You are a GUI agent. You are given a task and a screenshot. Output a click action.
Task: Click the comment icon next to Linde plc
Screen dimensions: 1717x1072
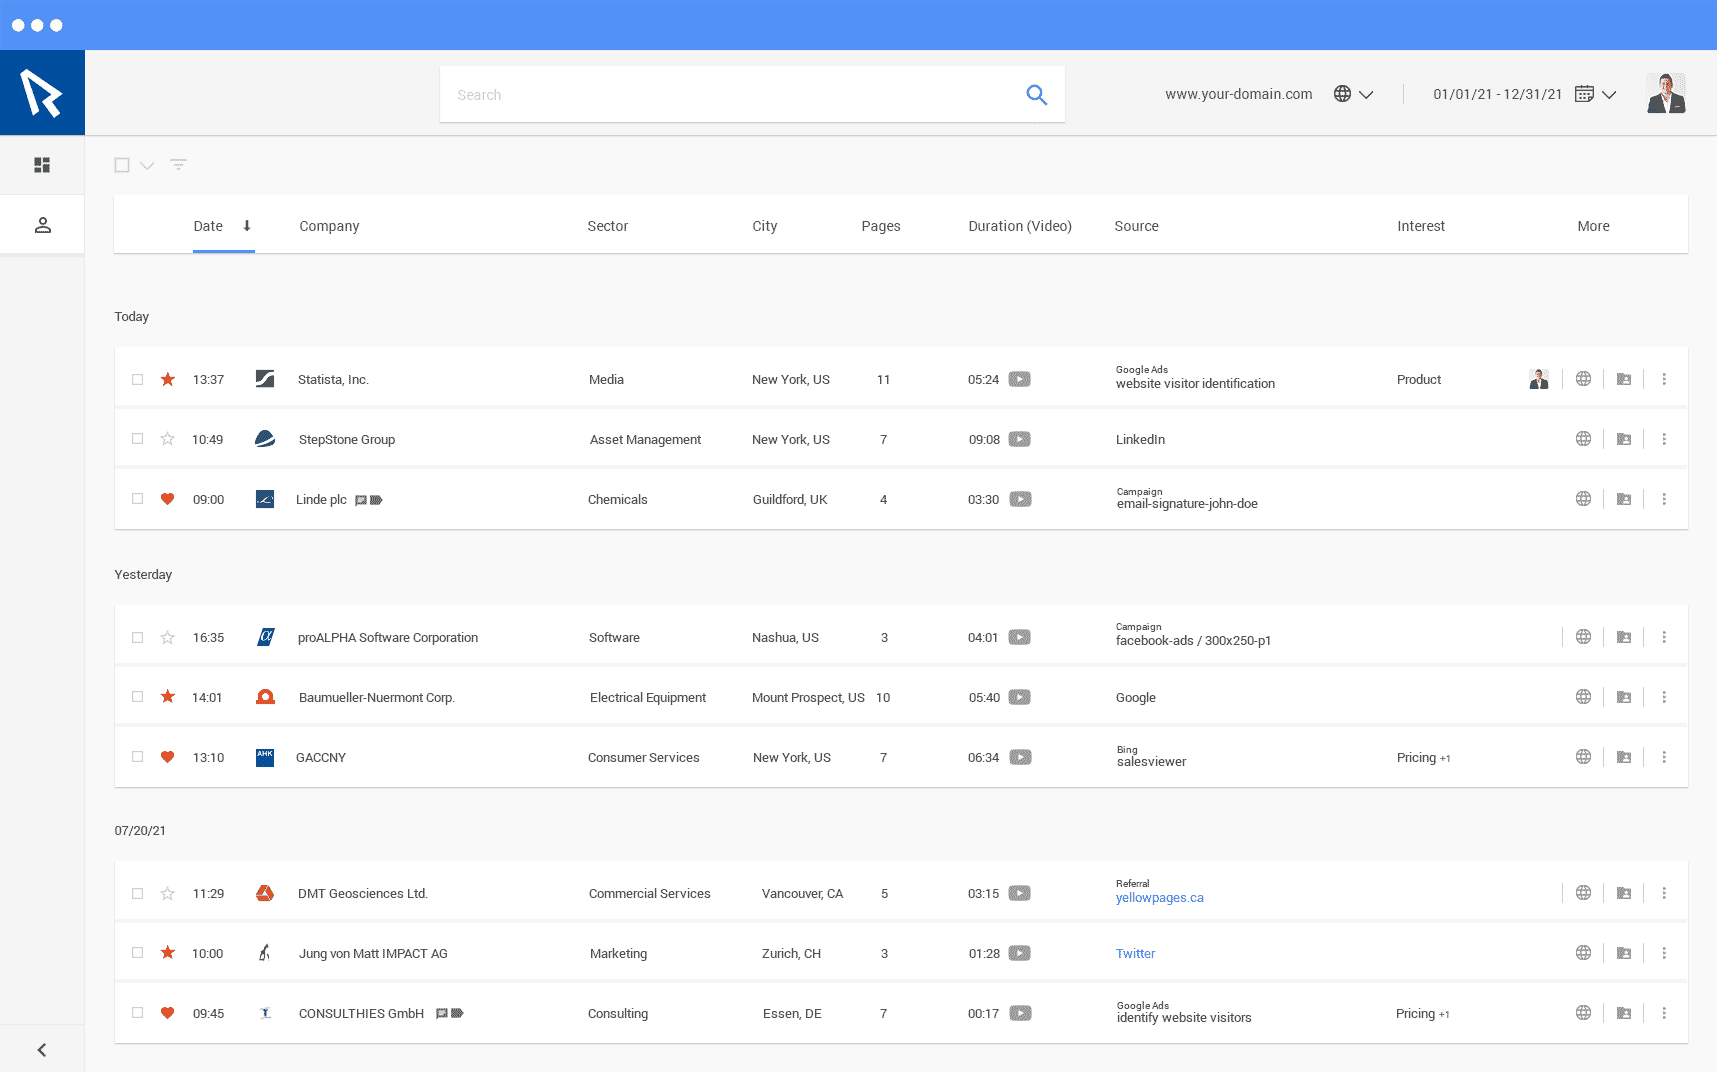(x=361, y=500)
